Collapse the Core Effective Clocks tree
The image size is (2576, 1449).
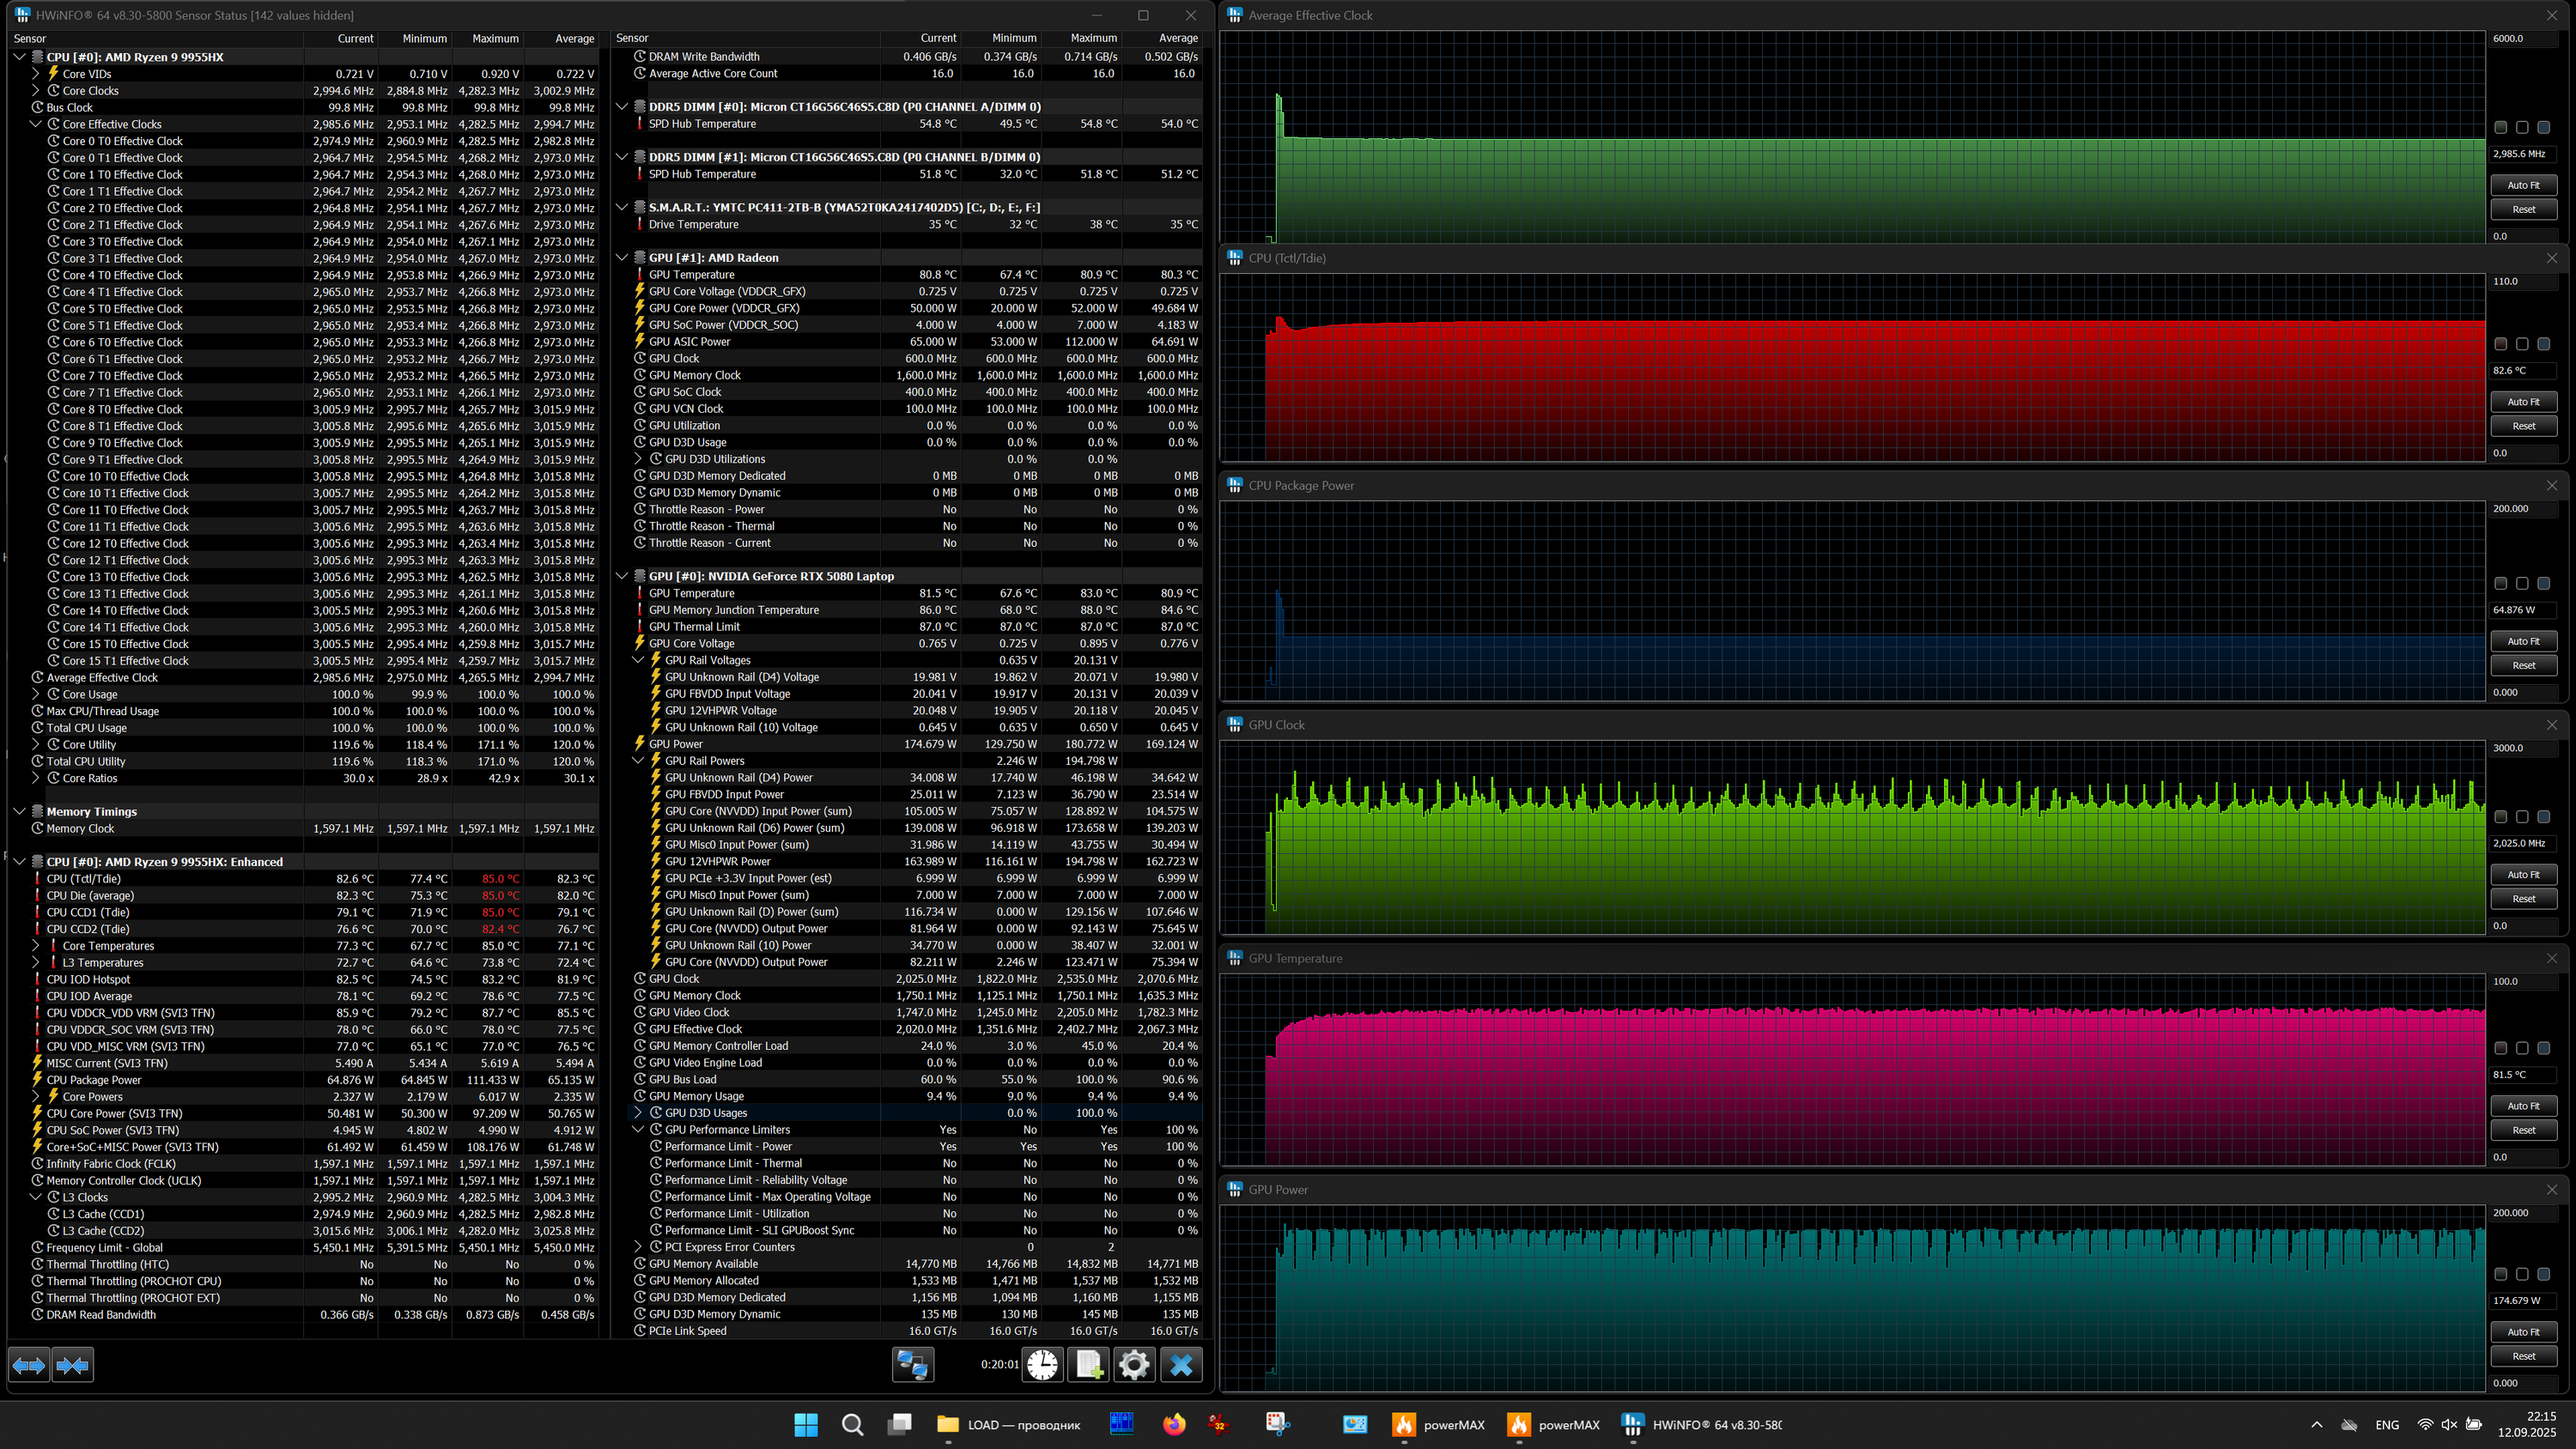tap(35, 124)
